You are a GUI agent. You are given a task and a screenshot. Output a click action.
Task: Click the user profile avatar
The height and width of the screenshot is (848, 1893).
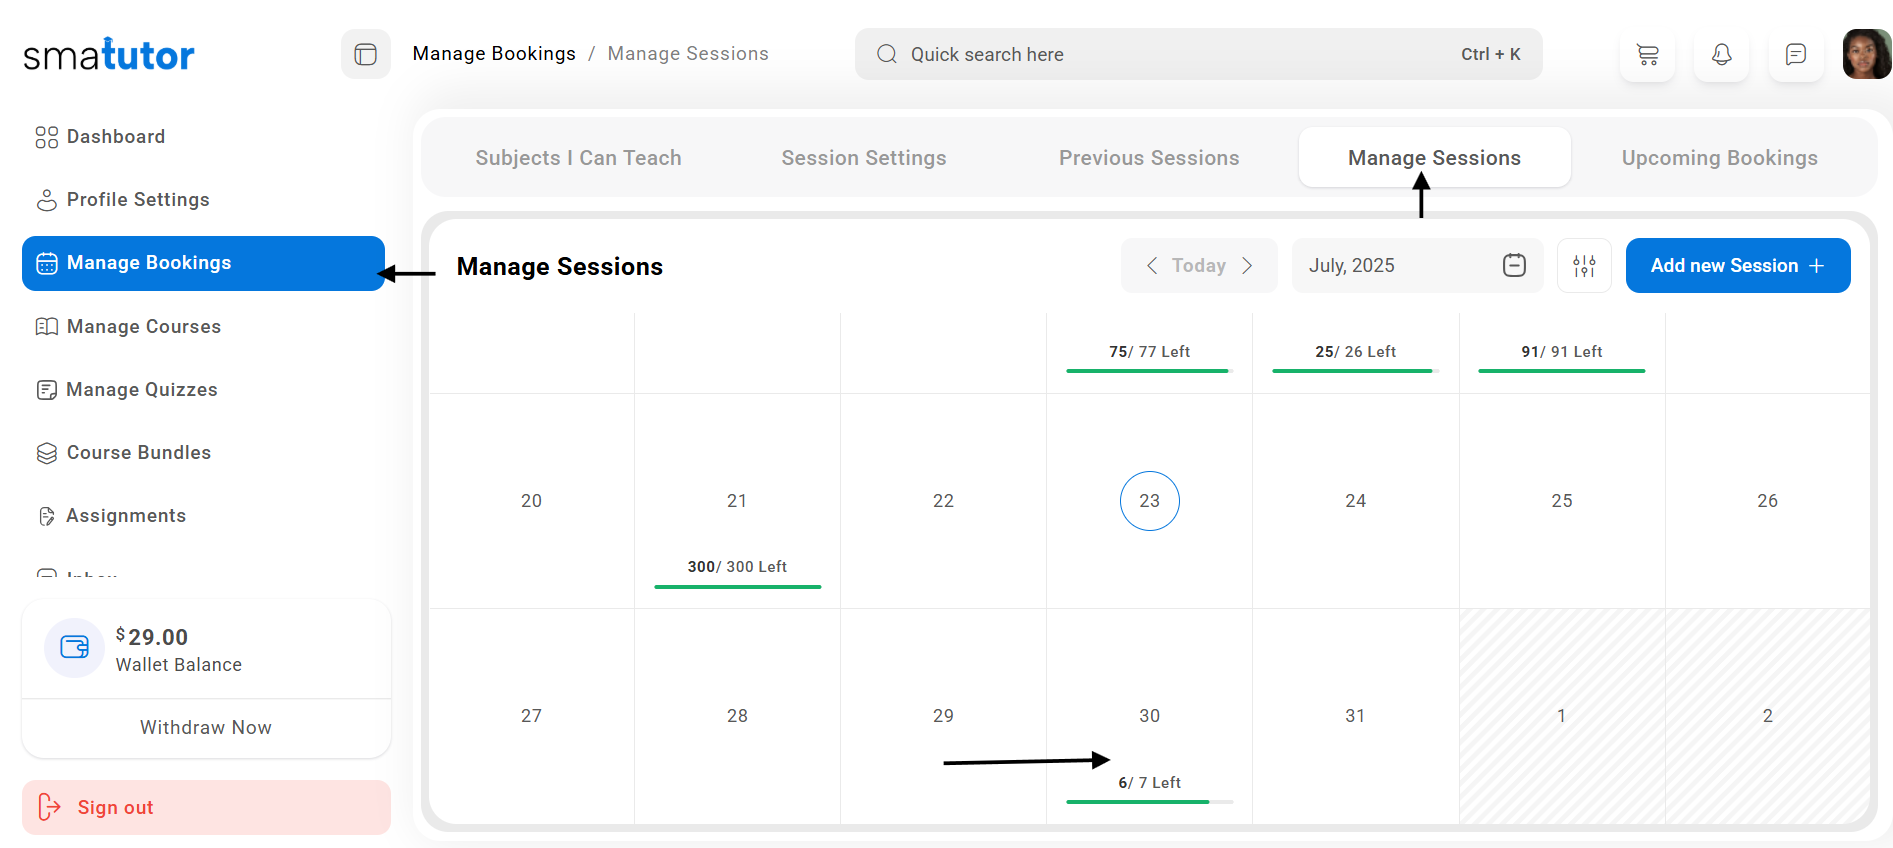[x=1866, y=54]
